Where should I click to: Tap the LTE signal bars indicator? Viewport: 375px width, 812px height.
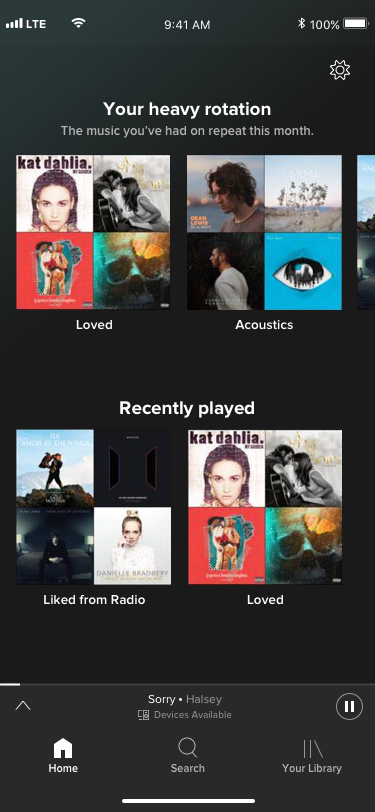15,24
